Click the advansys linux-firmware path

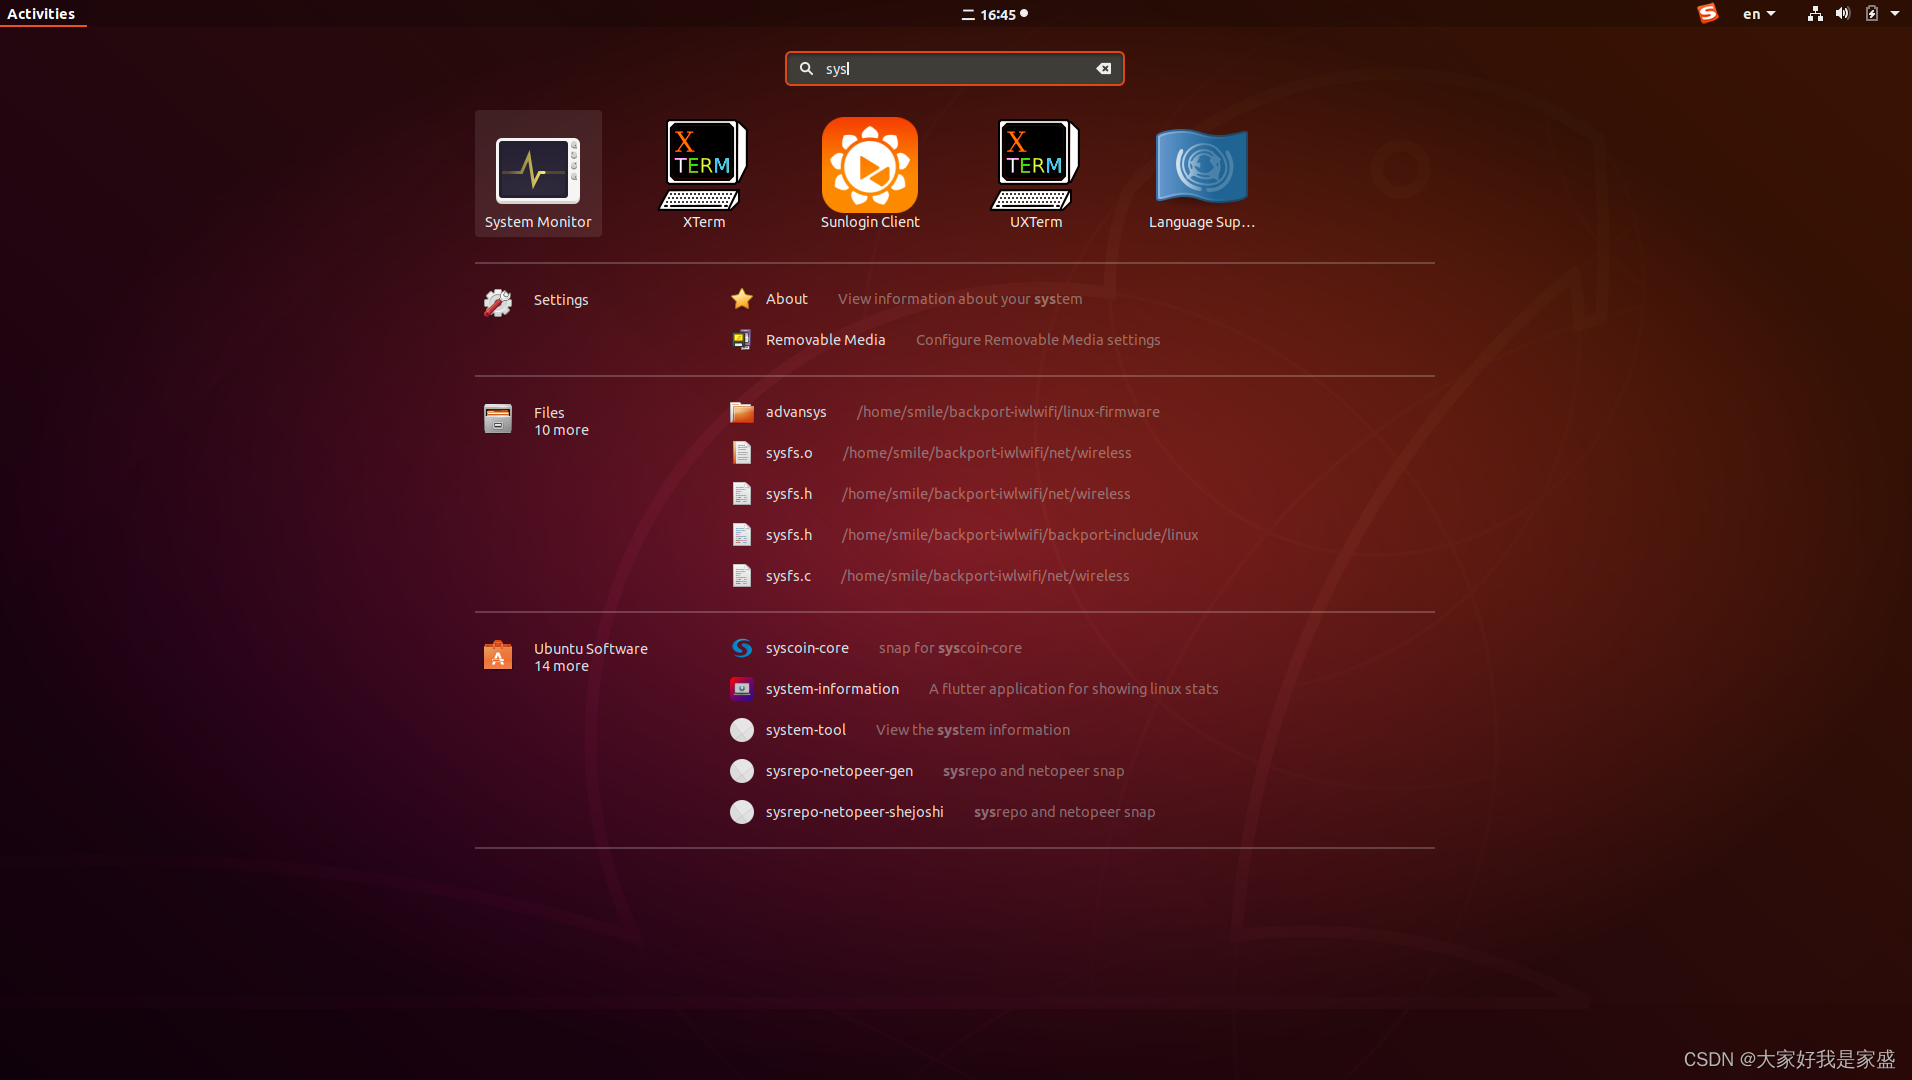(1008, 412)
